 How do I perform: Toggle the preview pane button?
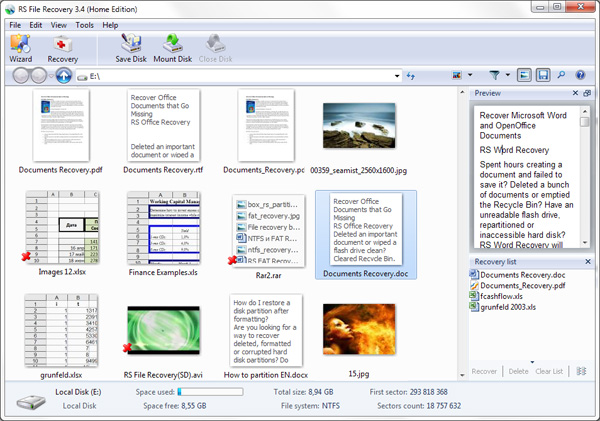coord(524,75)
